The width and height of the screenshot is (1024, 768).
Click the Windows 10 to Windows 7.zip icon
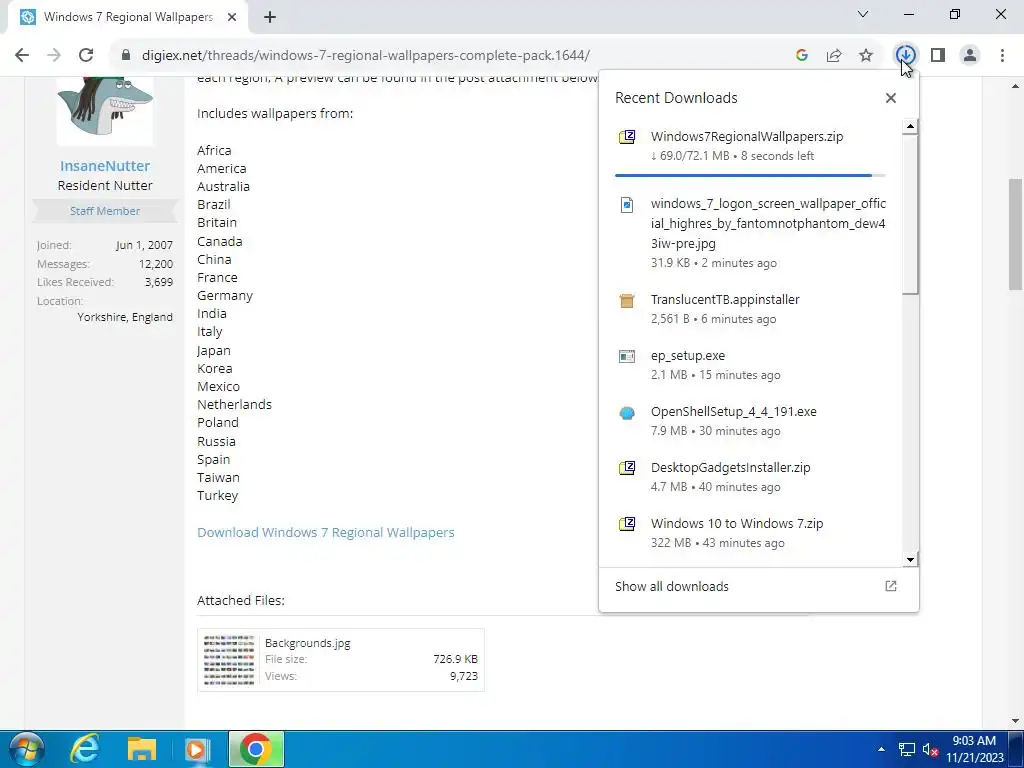(627, 524)
